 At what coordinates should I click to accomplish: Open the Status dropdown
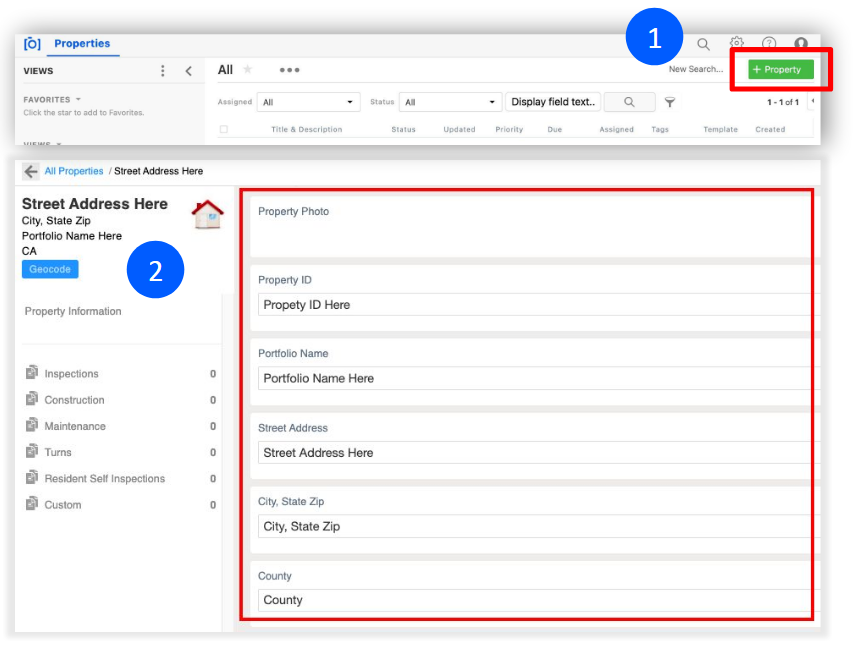coord(450,102)
